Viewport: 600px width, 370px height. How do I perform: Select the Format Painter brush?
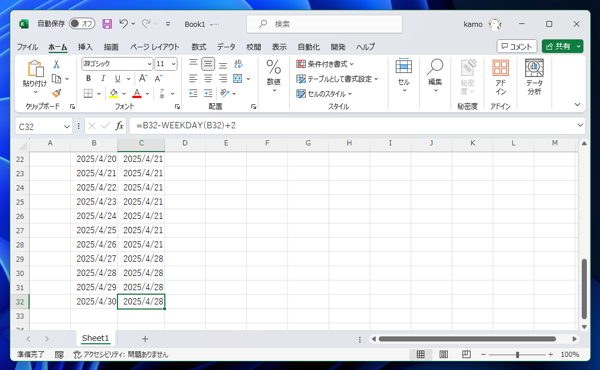57,93
